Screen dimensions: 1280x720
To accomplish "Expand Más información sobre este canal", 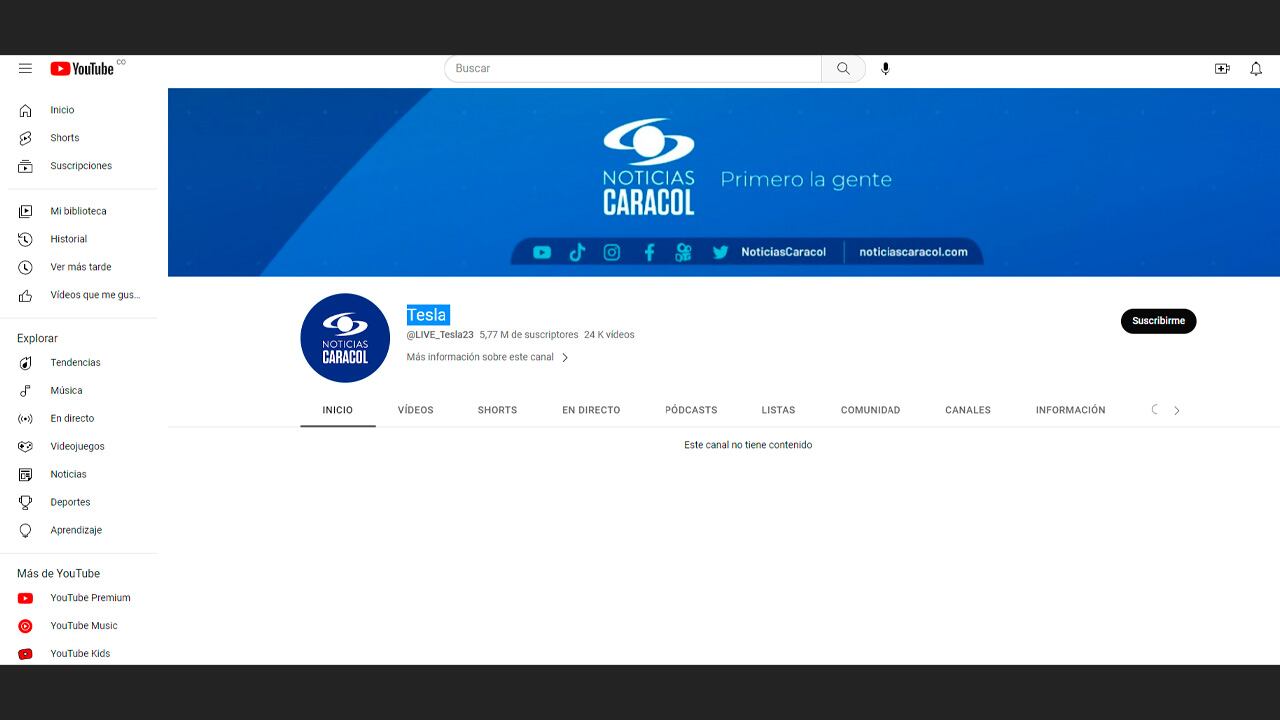I will (x=487, y=356).
